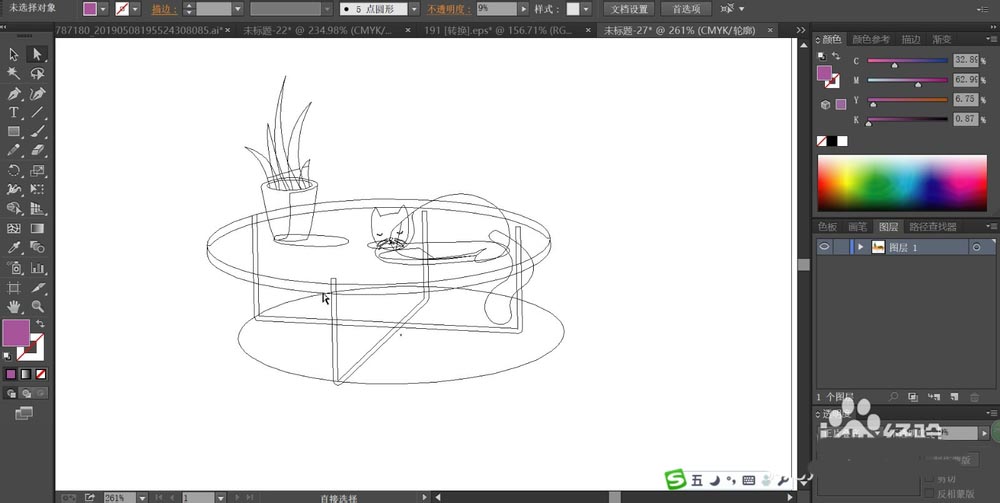Swap fill and stroke in toolbox
This screenshot has height=503, width=1000.
coord(40,324)
